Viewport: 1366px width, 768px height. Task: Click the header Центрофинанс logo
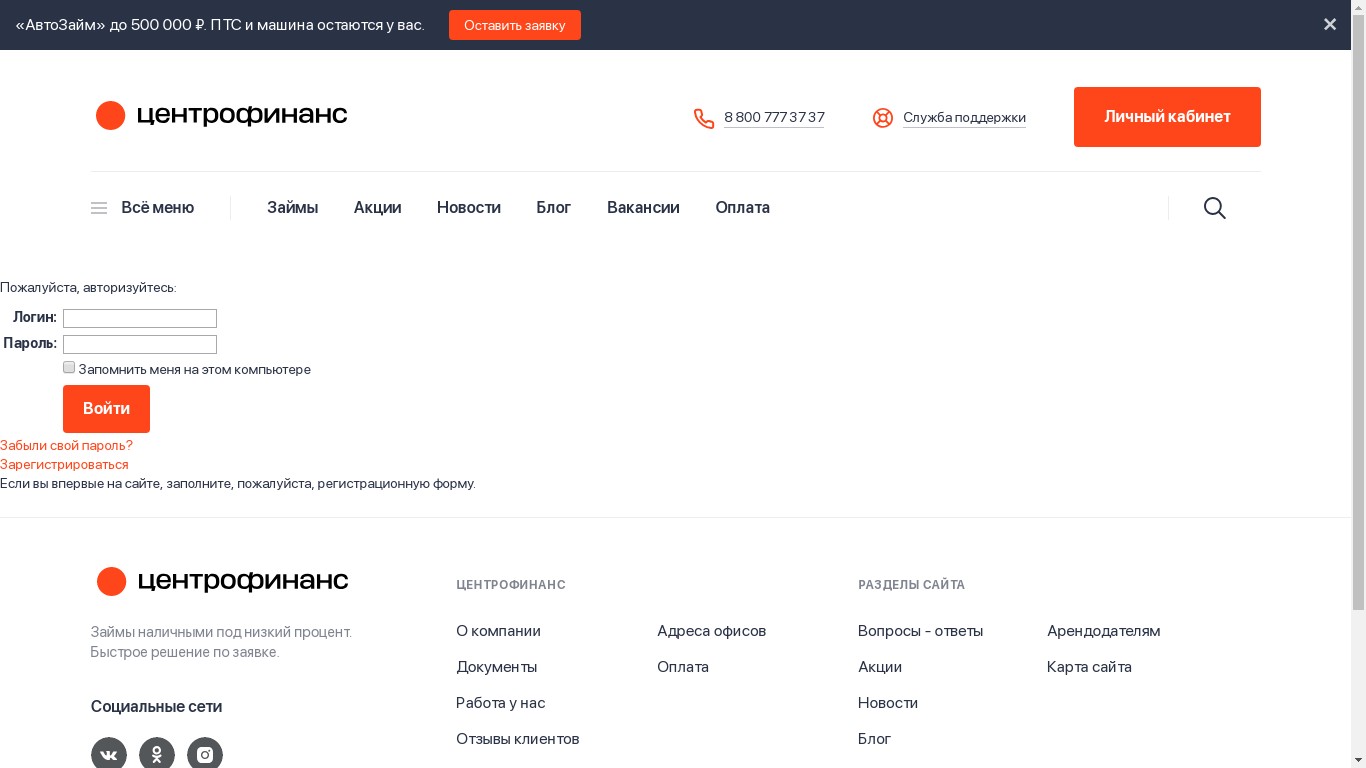tap(221, 115)
